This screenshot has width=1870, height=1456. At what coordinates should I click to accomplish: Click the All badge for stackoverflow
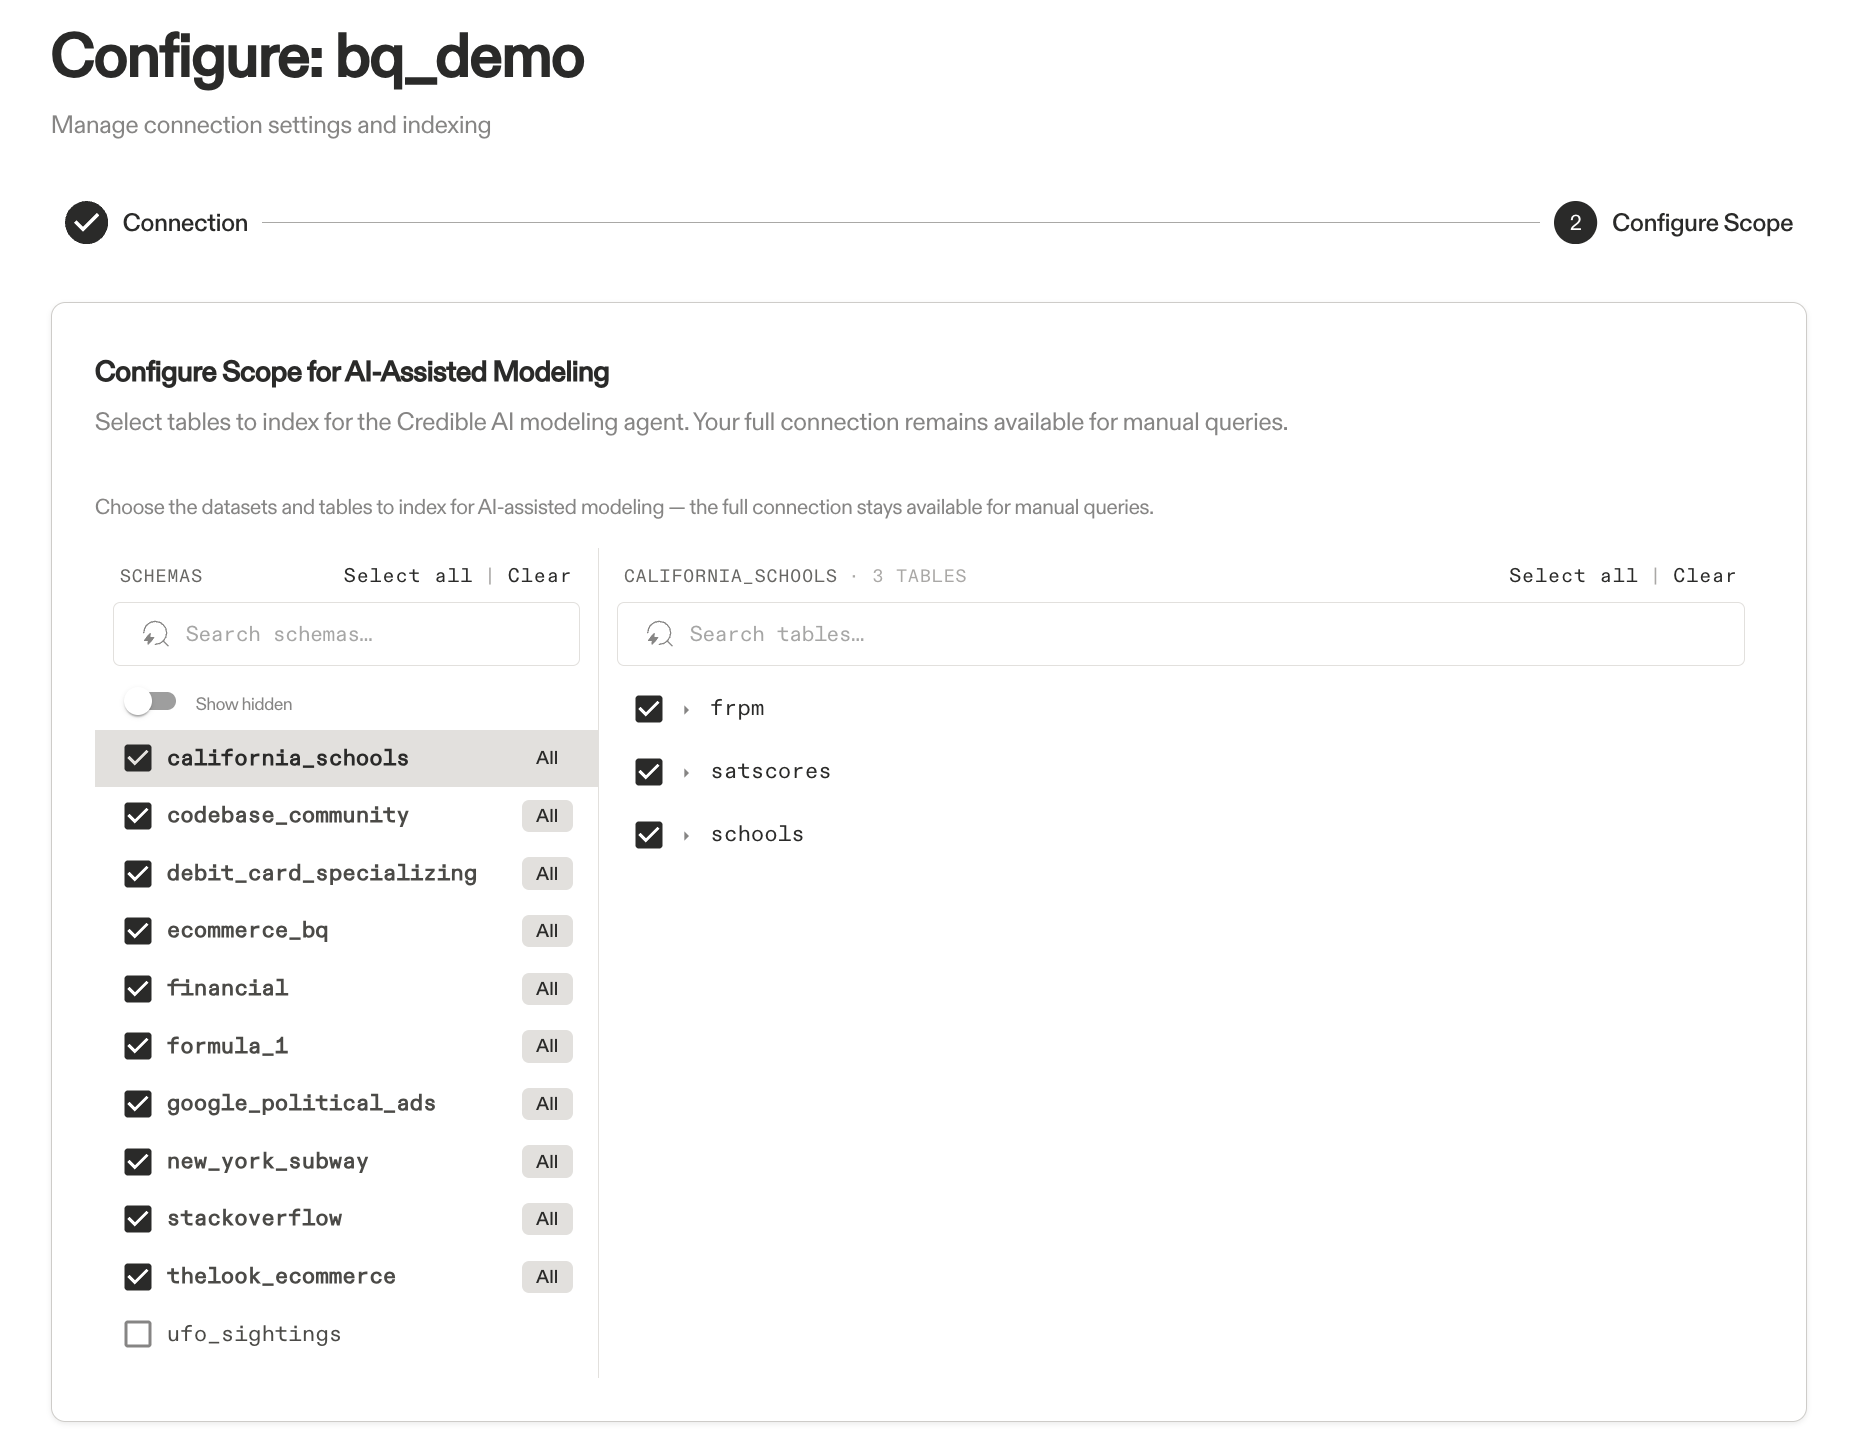pos(547,1219)
